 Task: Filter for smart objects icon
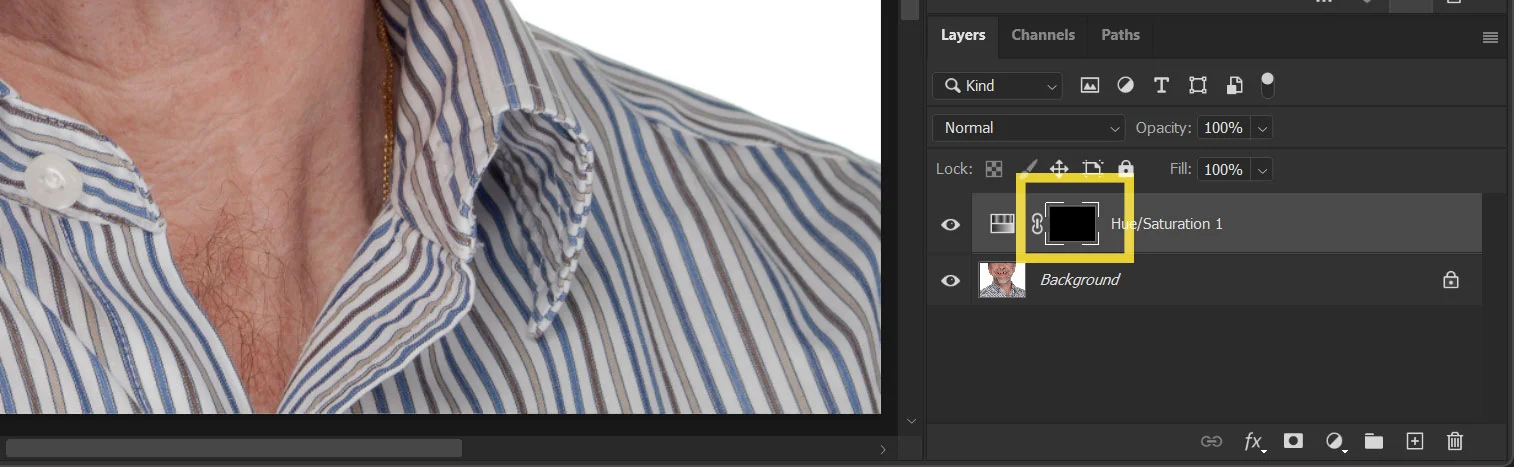(1235, 86)
